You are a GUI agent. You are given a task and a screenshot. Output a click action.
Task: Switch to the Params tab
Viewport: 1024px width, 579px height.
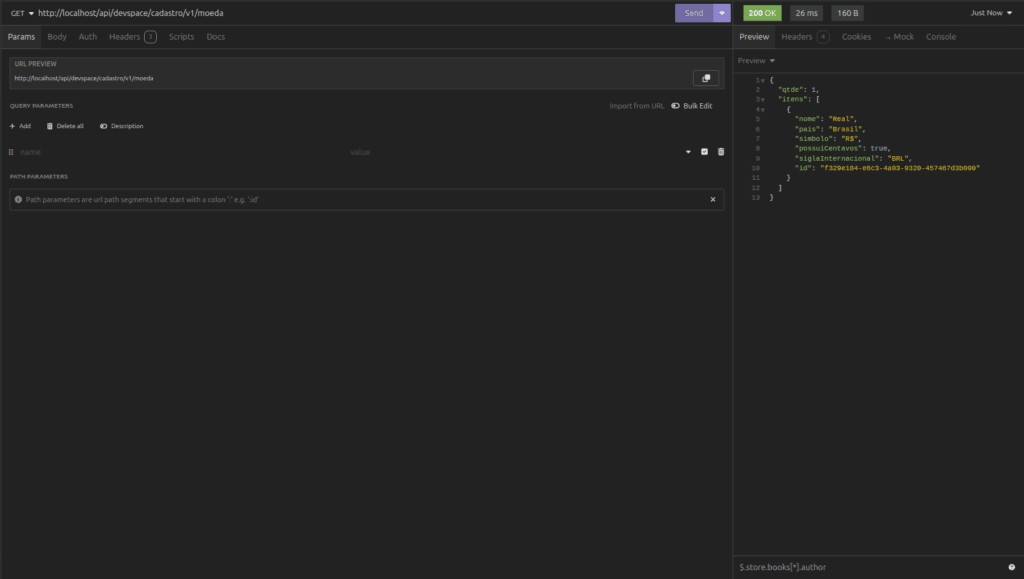(21, 37)
